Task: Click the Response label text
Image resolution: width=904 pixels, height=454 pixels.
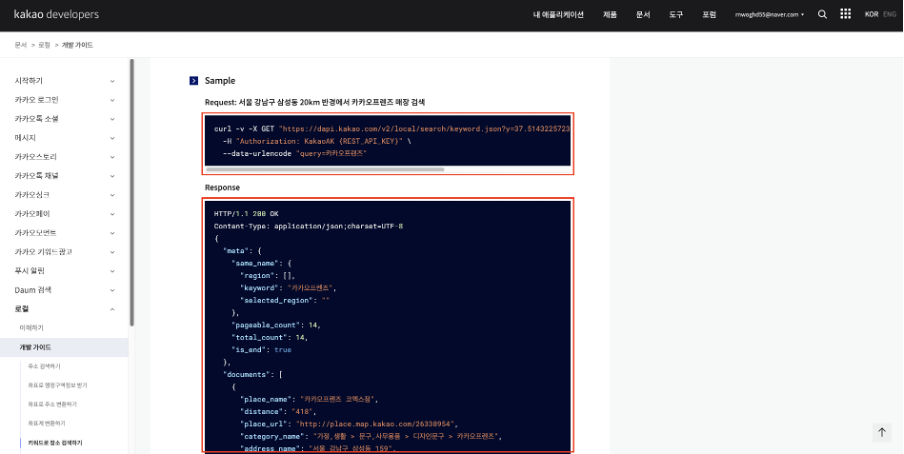Action: click(222, 187)
